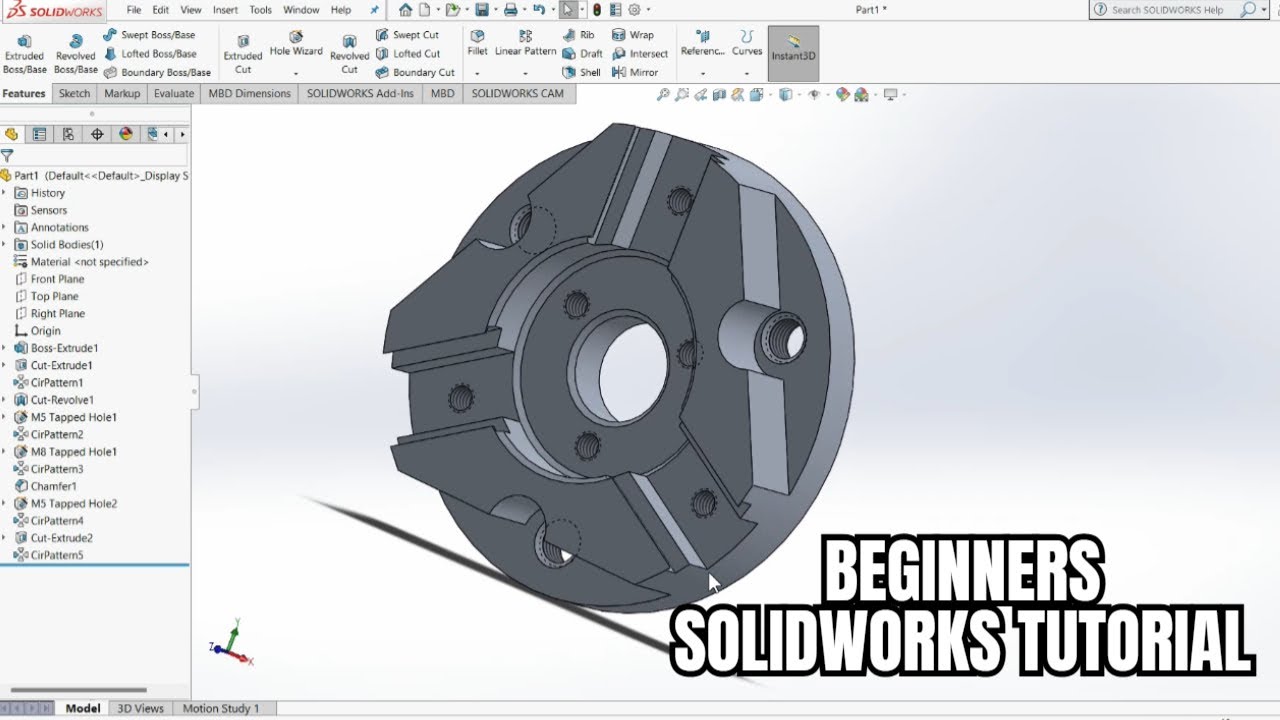Select the Swept Cut tool
This screenshot has height=720, width=1280.
pos(407,35)
